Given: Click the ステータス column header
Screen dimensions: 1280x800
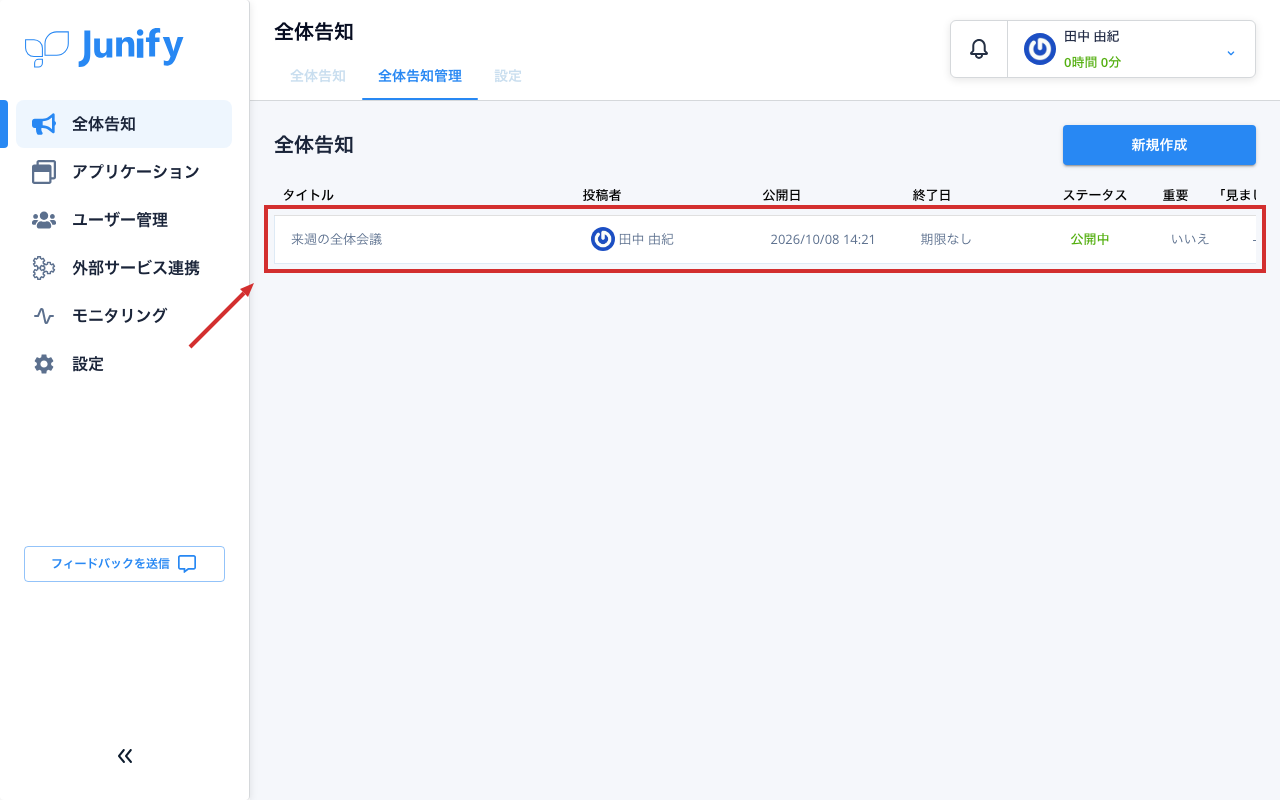Looking at the screenshot, I should pos(1095,195).
